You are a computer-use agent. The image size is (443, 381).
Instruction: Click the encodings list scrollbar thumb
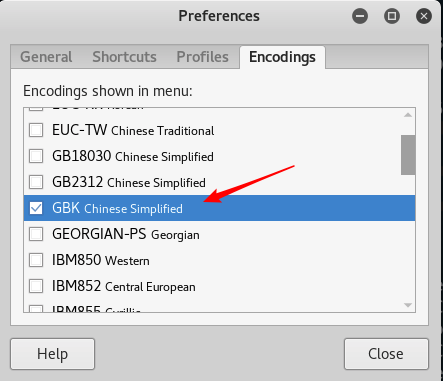coord(408,155)
